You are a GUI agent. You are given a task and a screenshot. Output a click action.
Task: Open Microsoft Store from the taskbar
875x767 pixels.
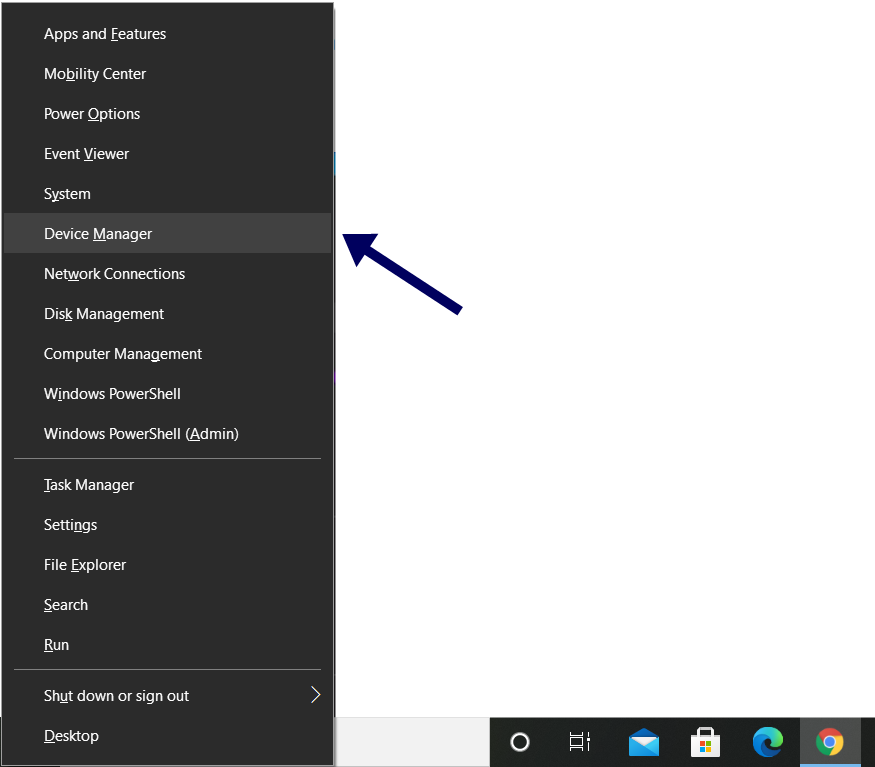tap(706, 743)
